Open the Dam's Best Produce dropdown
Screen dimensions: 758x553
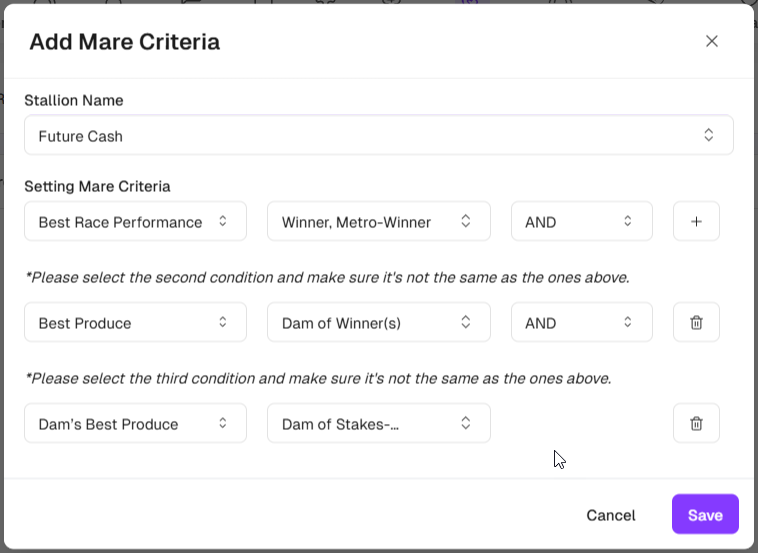[x=135, y=424]
